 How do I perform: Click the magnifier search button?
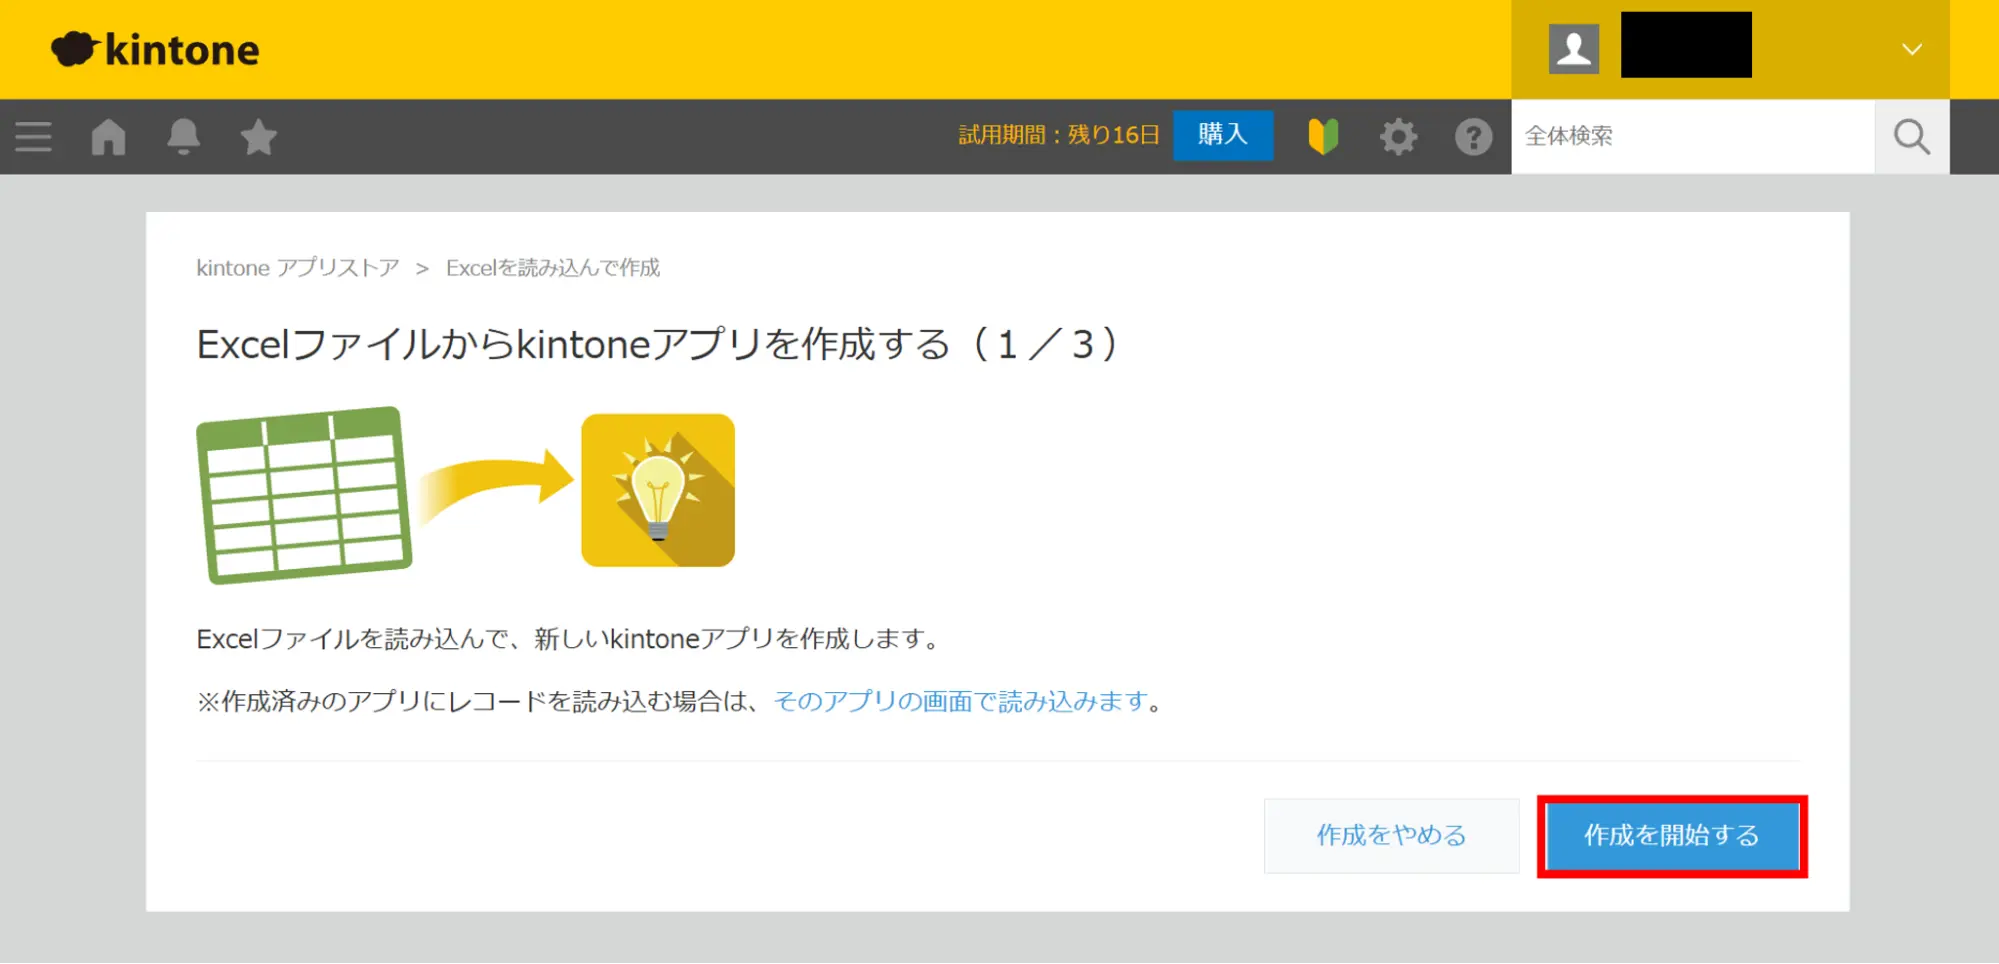click(x=1911, y=137)
